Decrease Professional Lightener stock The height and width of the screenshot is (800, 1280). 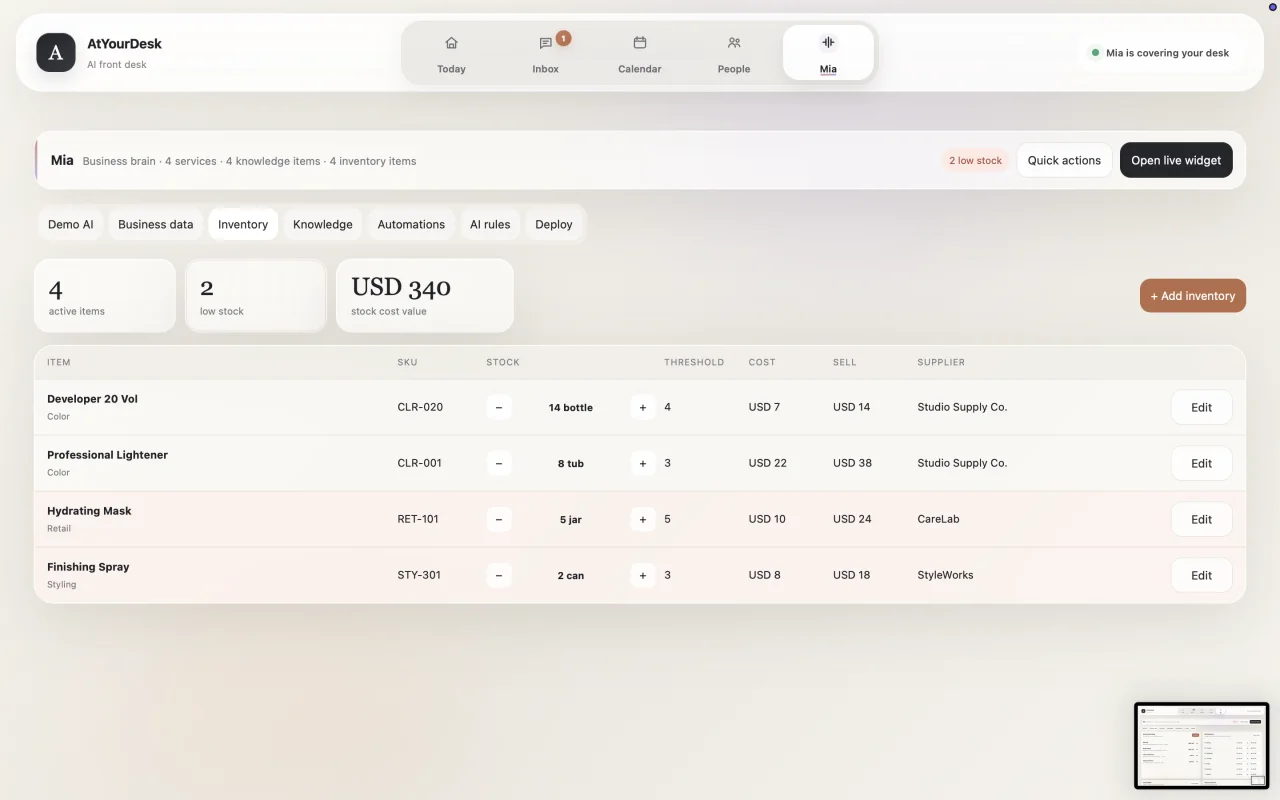pyautogui.click(x=498, y=463)
